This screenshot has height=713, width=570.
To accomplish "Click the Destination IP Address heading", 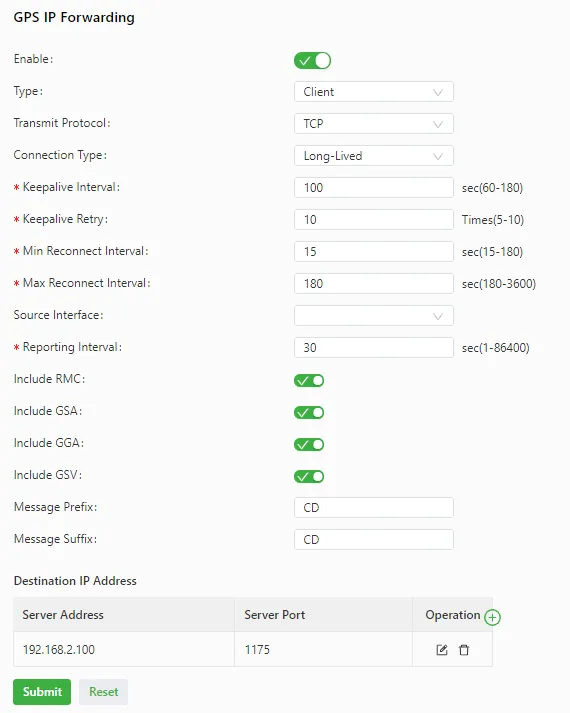I will [x=75, y=581].
